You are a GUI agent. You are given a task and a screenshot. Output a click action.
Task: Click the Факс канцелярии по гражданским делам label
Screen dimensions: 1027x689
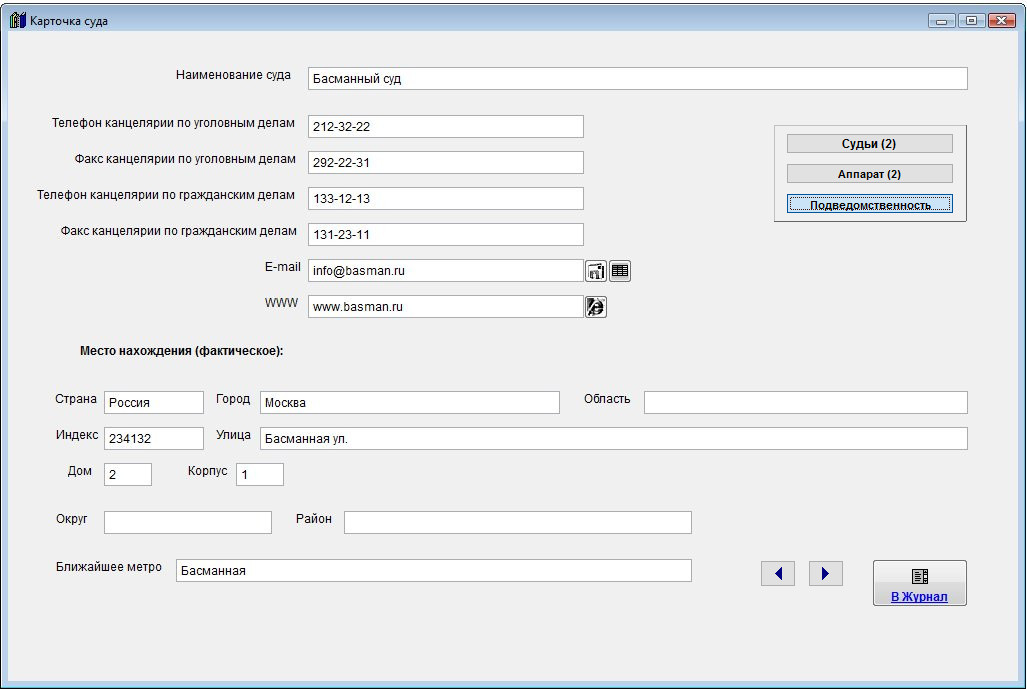(178, 231)
